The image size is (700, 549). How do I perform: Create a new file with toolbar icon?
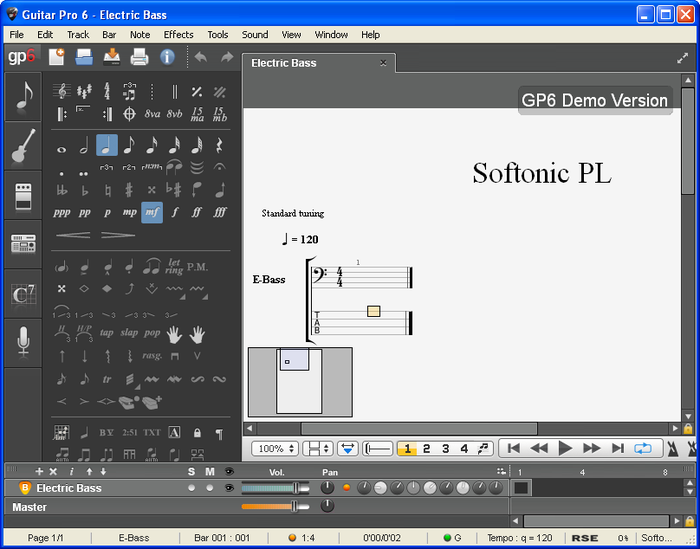coord(57,57)
